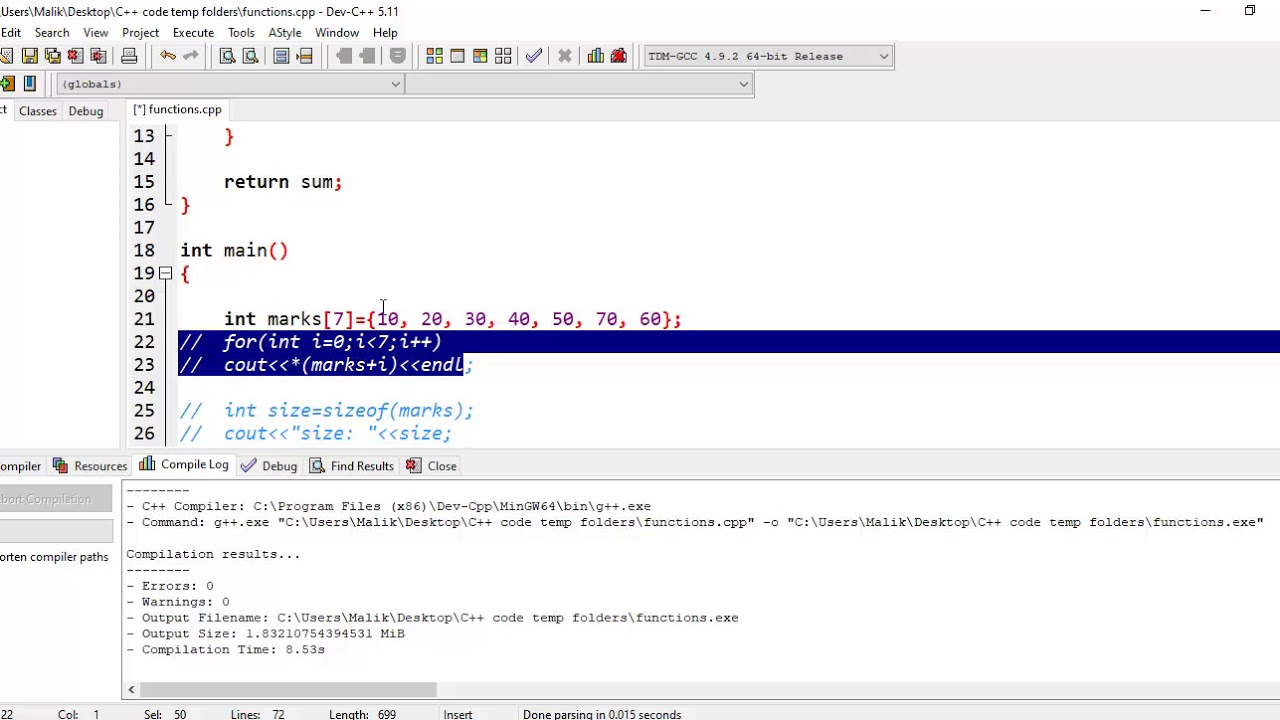
Task: Click line number 21 in the gutter
Action: (144, 319)
